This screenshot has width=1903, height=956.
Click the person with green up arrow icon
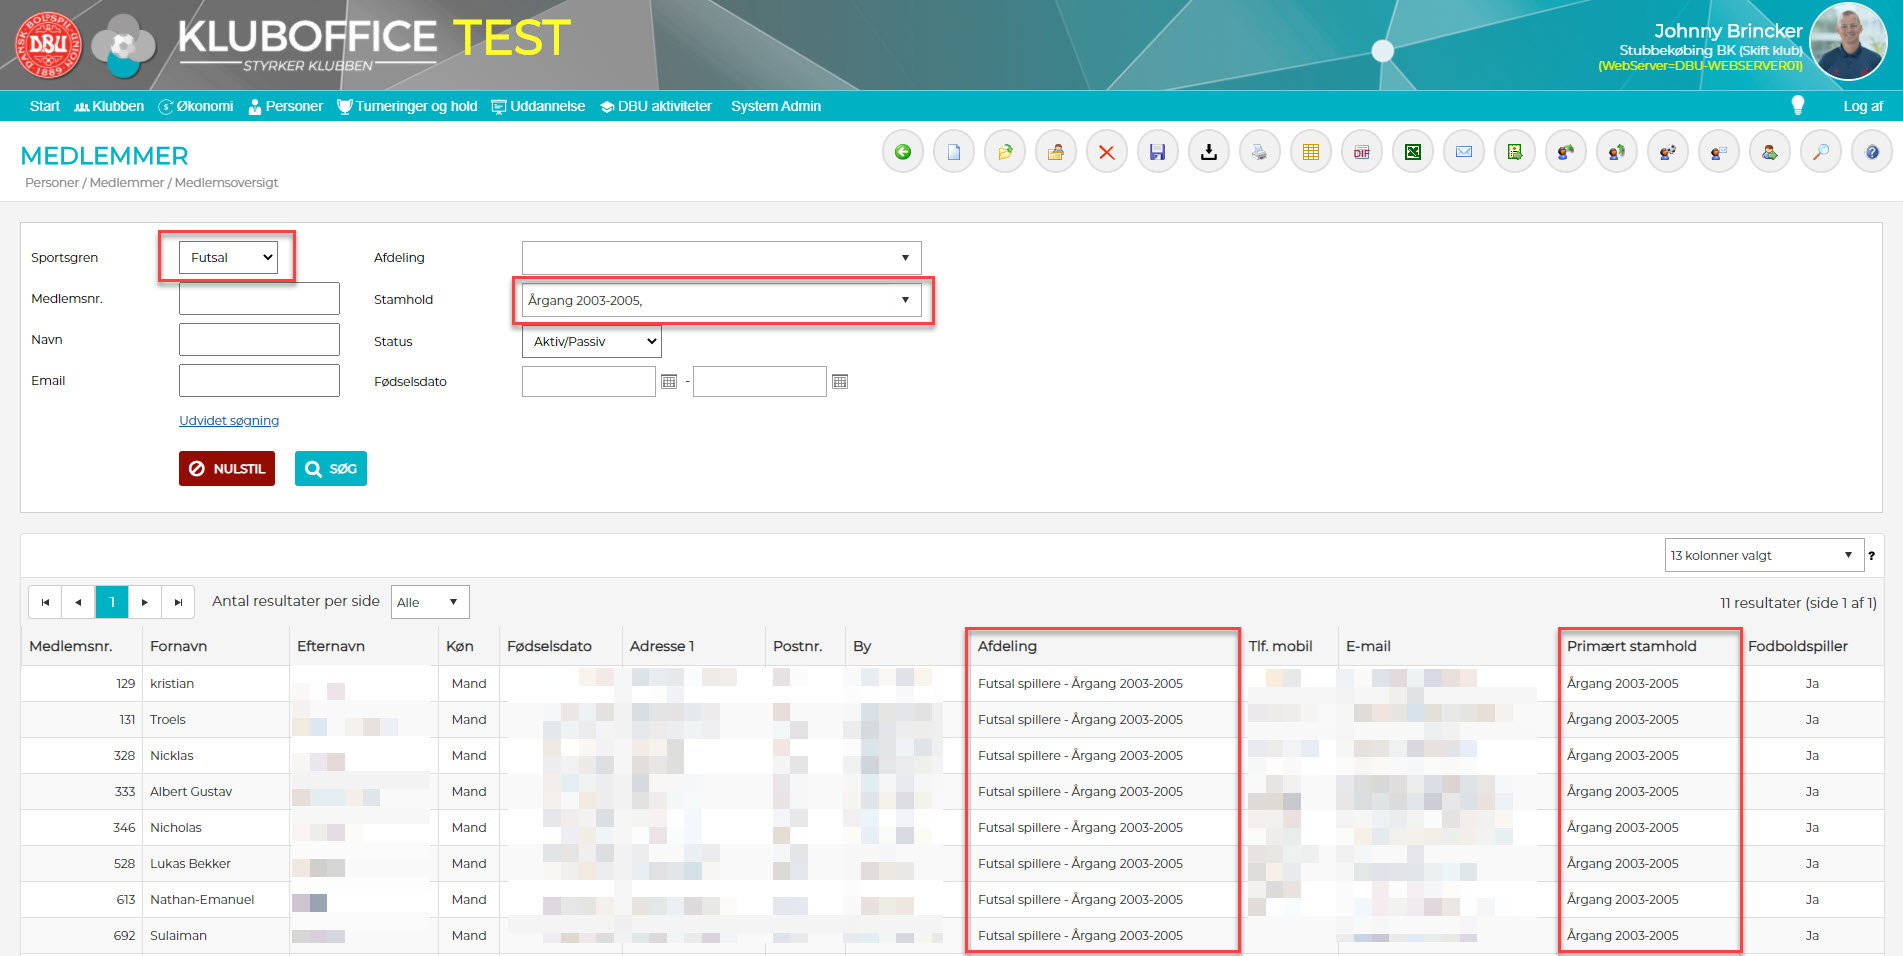point(1617,152)
